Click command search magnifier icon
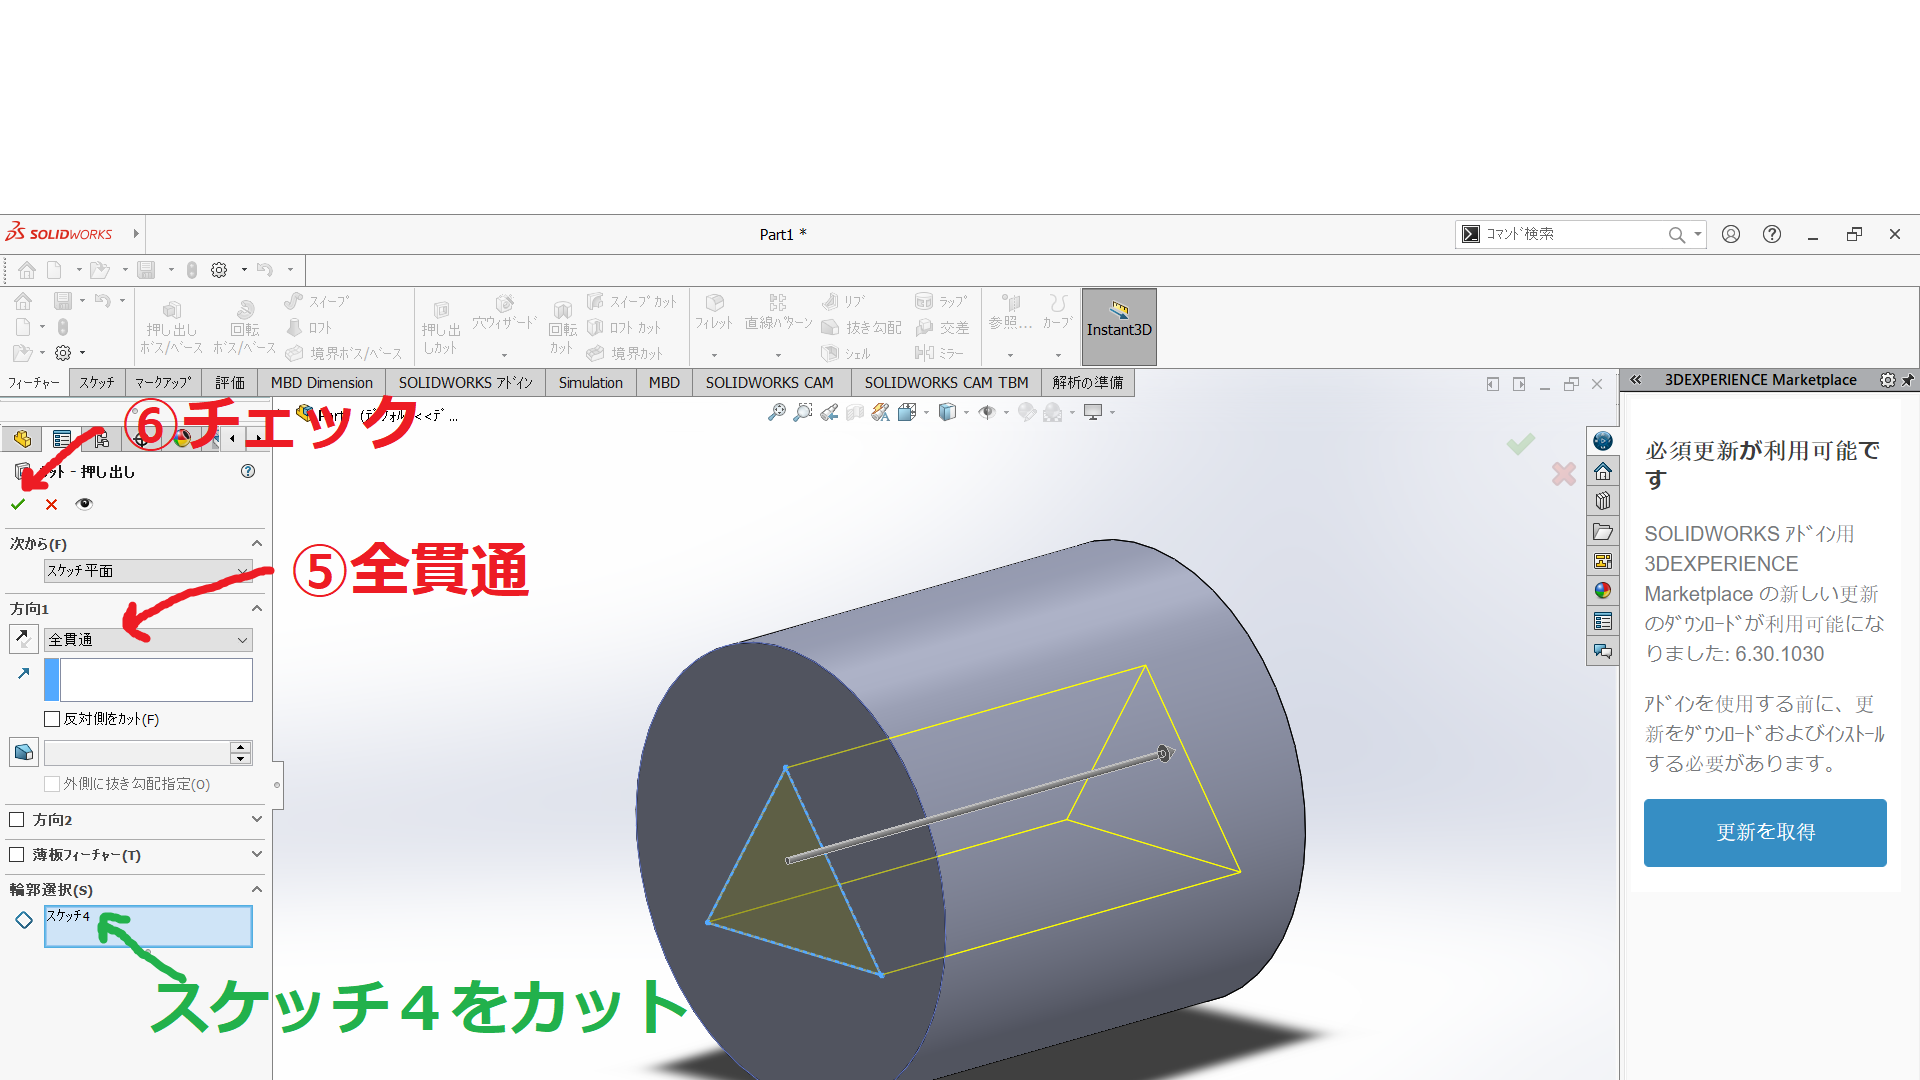This screenshot has width=1920, height=1080. click(x=1677, y=234)
